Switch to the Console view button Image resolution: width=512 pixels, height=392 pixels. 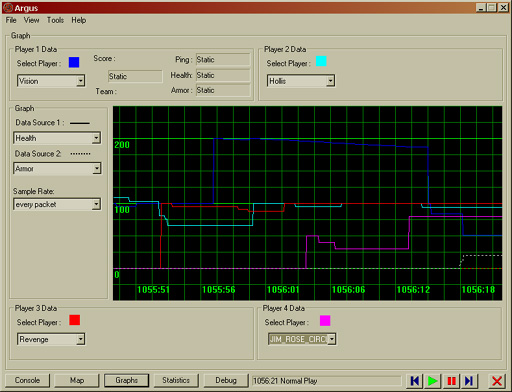(27, 380)
